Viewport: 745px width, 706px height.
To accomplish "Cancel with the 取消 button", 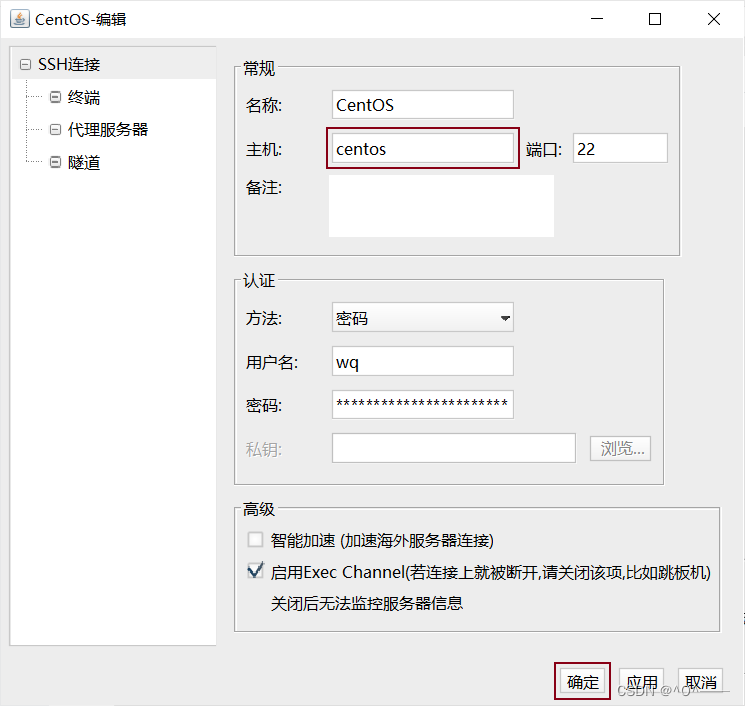I will coord(701,682).
